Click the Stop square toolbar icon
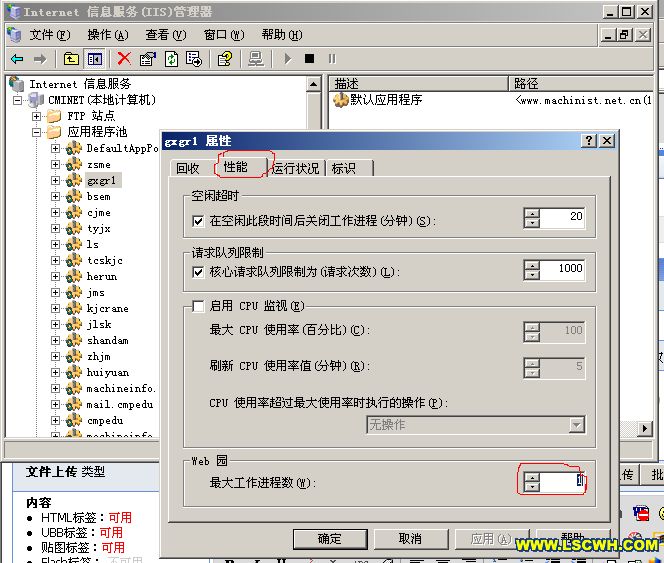664x563 pixels. 310,59
